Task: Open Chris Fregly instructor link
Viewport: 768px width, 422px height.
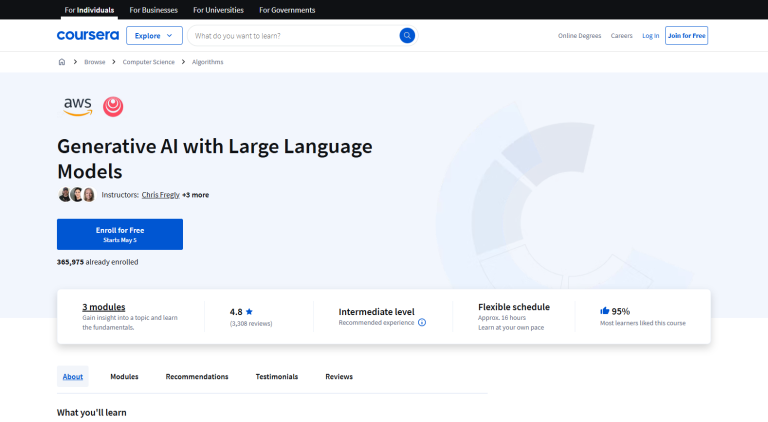Action: coord(161,194)
